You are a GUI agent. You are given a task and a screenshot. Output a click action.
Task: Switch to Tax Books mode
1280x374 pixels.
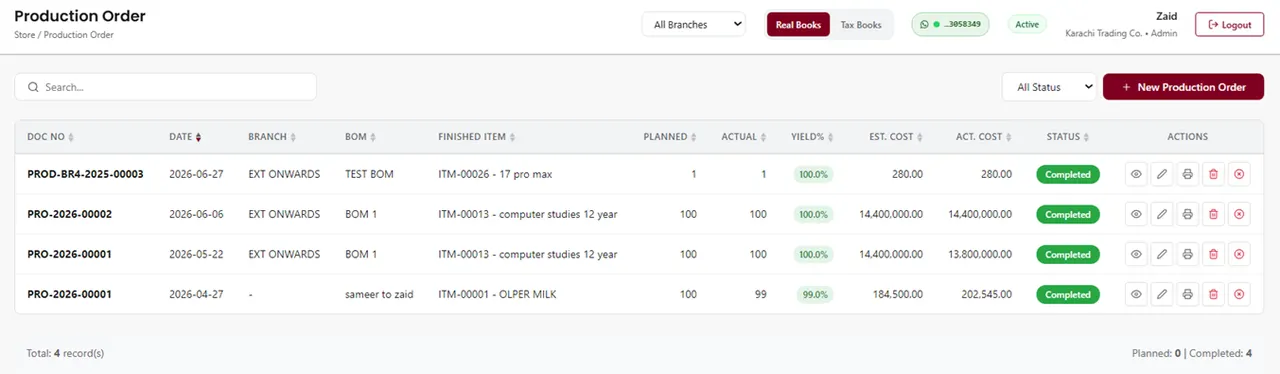point(861,24)
